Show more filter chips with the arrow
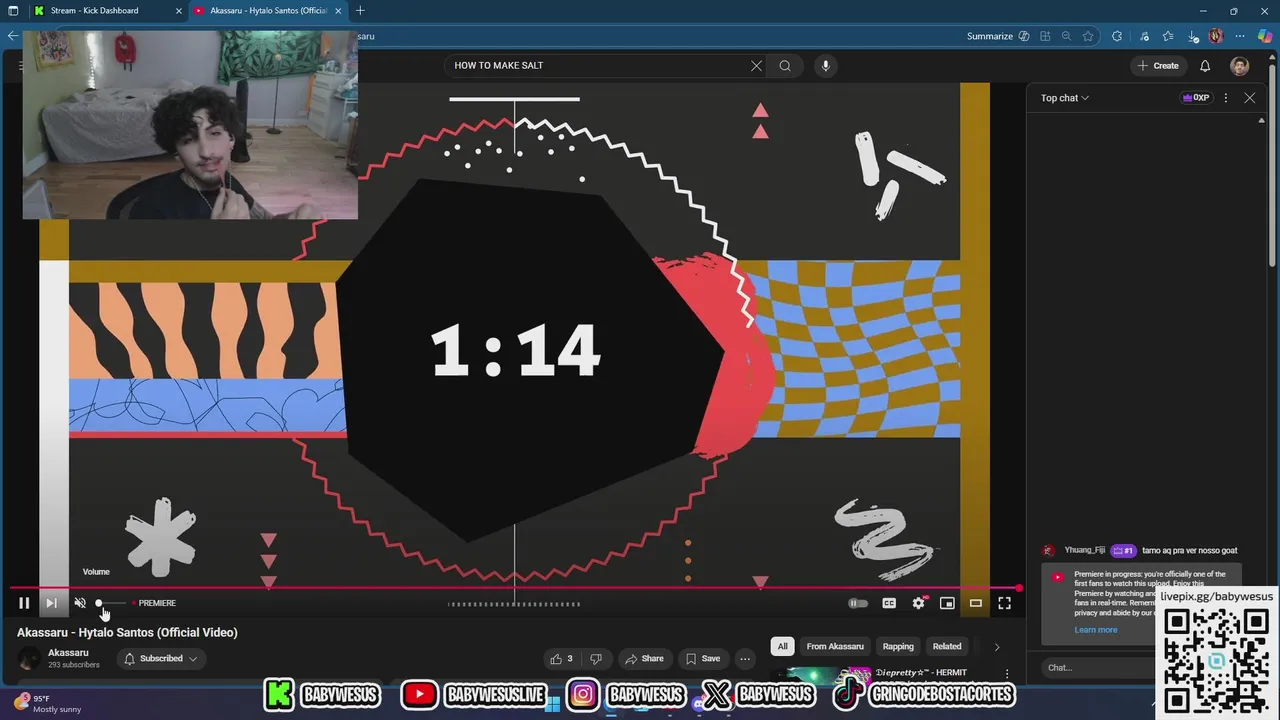Image resolution: width=1280 pixels, height=720 pixels. point(996,647)
